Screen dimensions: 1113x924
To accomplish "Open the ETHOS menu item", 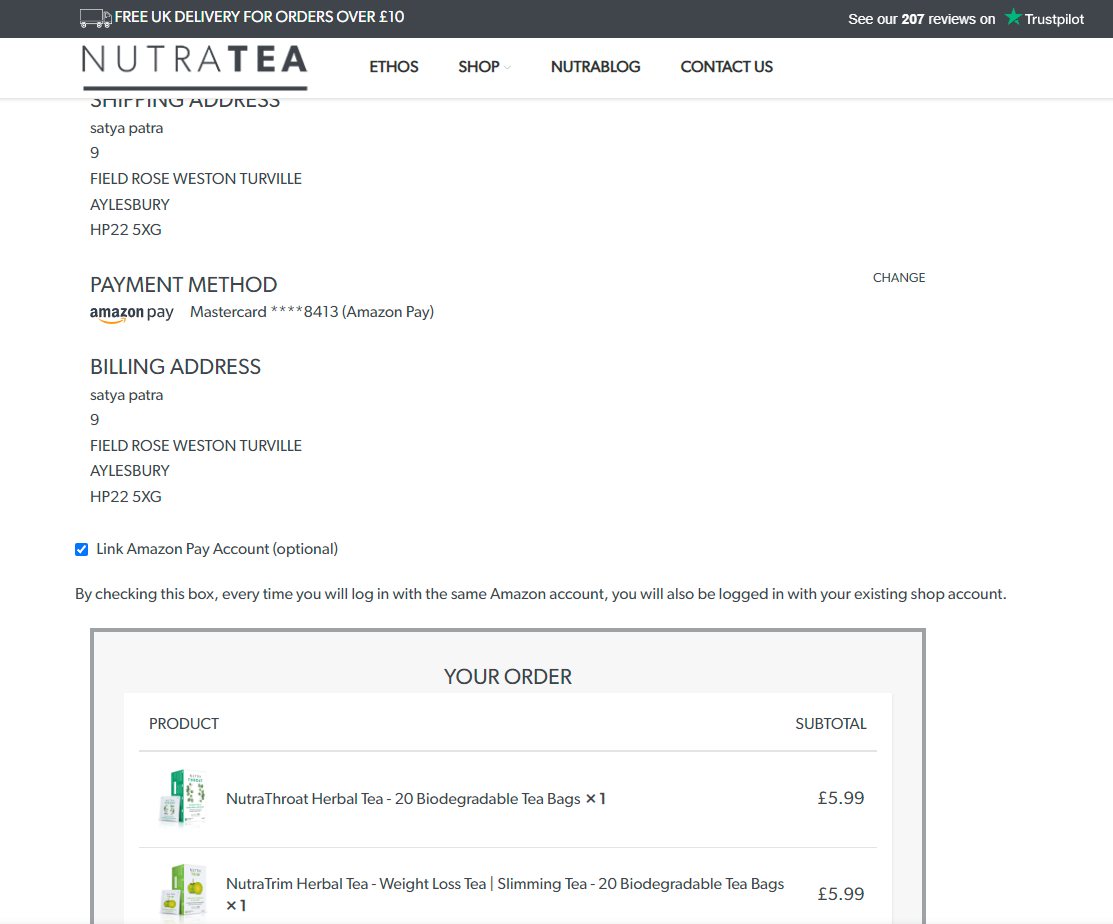I will coord(393,67).
